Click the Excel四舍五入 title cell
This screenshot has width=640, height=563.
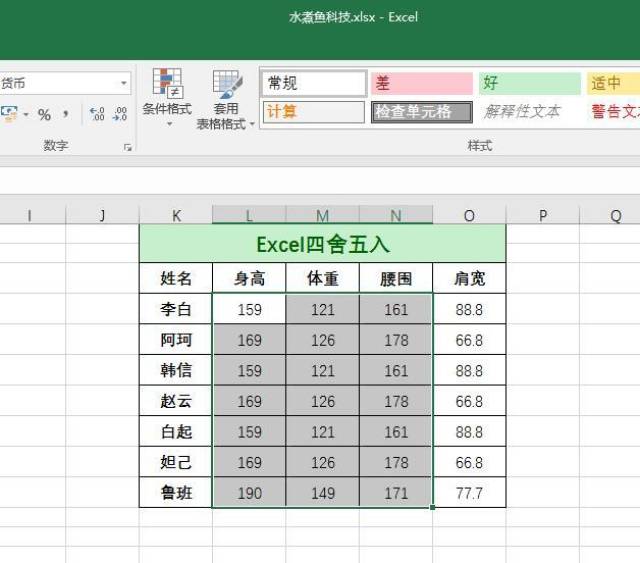click(x=322, y=244)
